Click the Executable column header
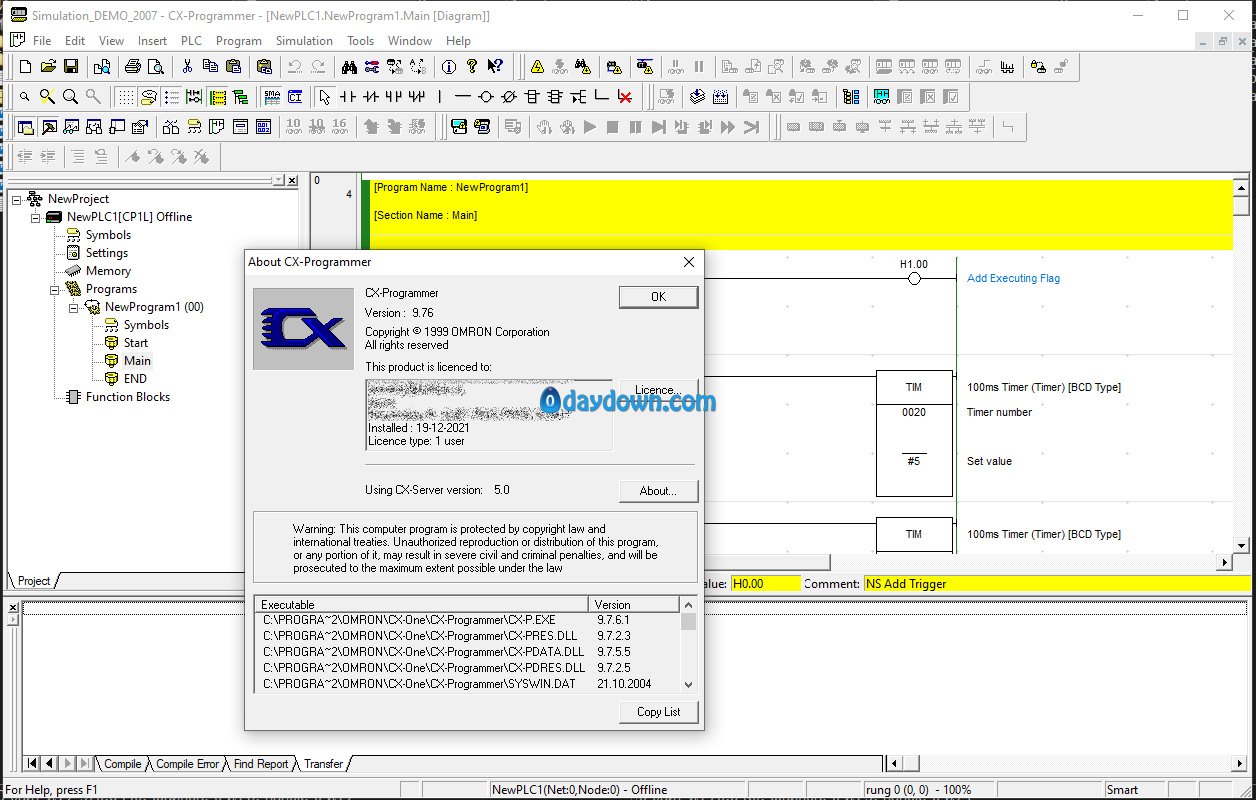 click(x=422, y=605)
